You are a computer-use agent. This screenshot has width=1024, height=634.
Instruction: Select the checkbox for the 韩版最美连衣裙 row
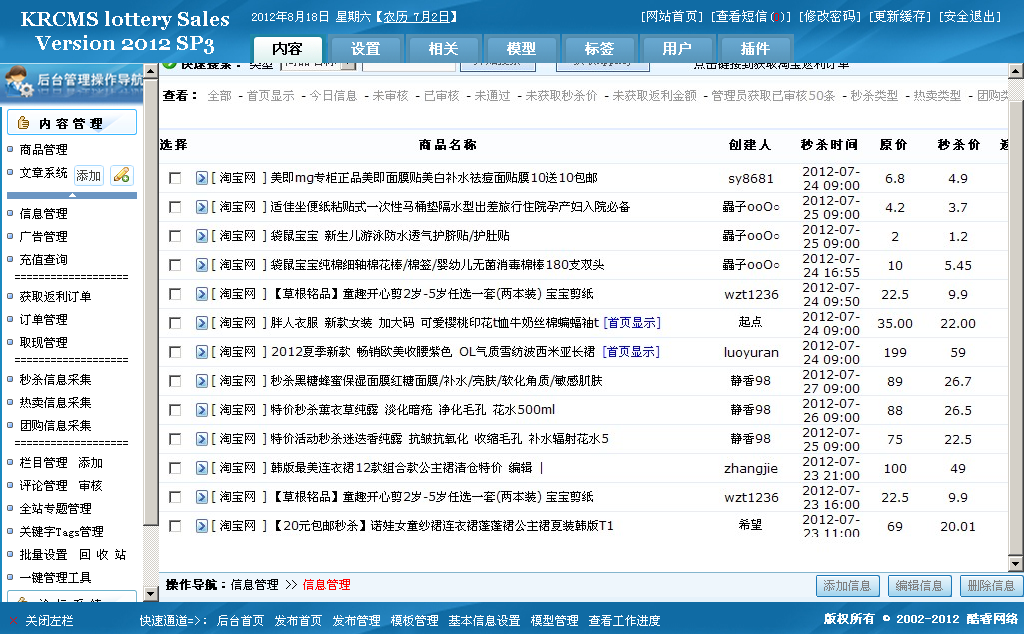pos(175,468)
